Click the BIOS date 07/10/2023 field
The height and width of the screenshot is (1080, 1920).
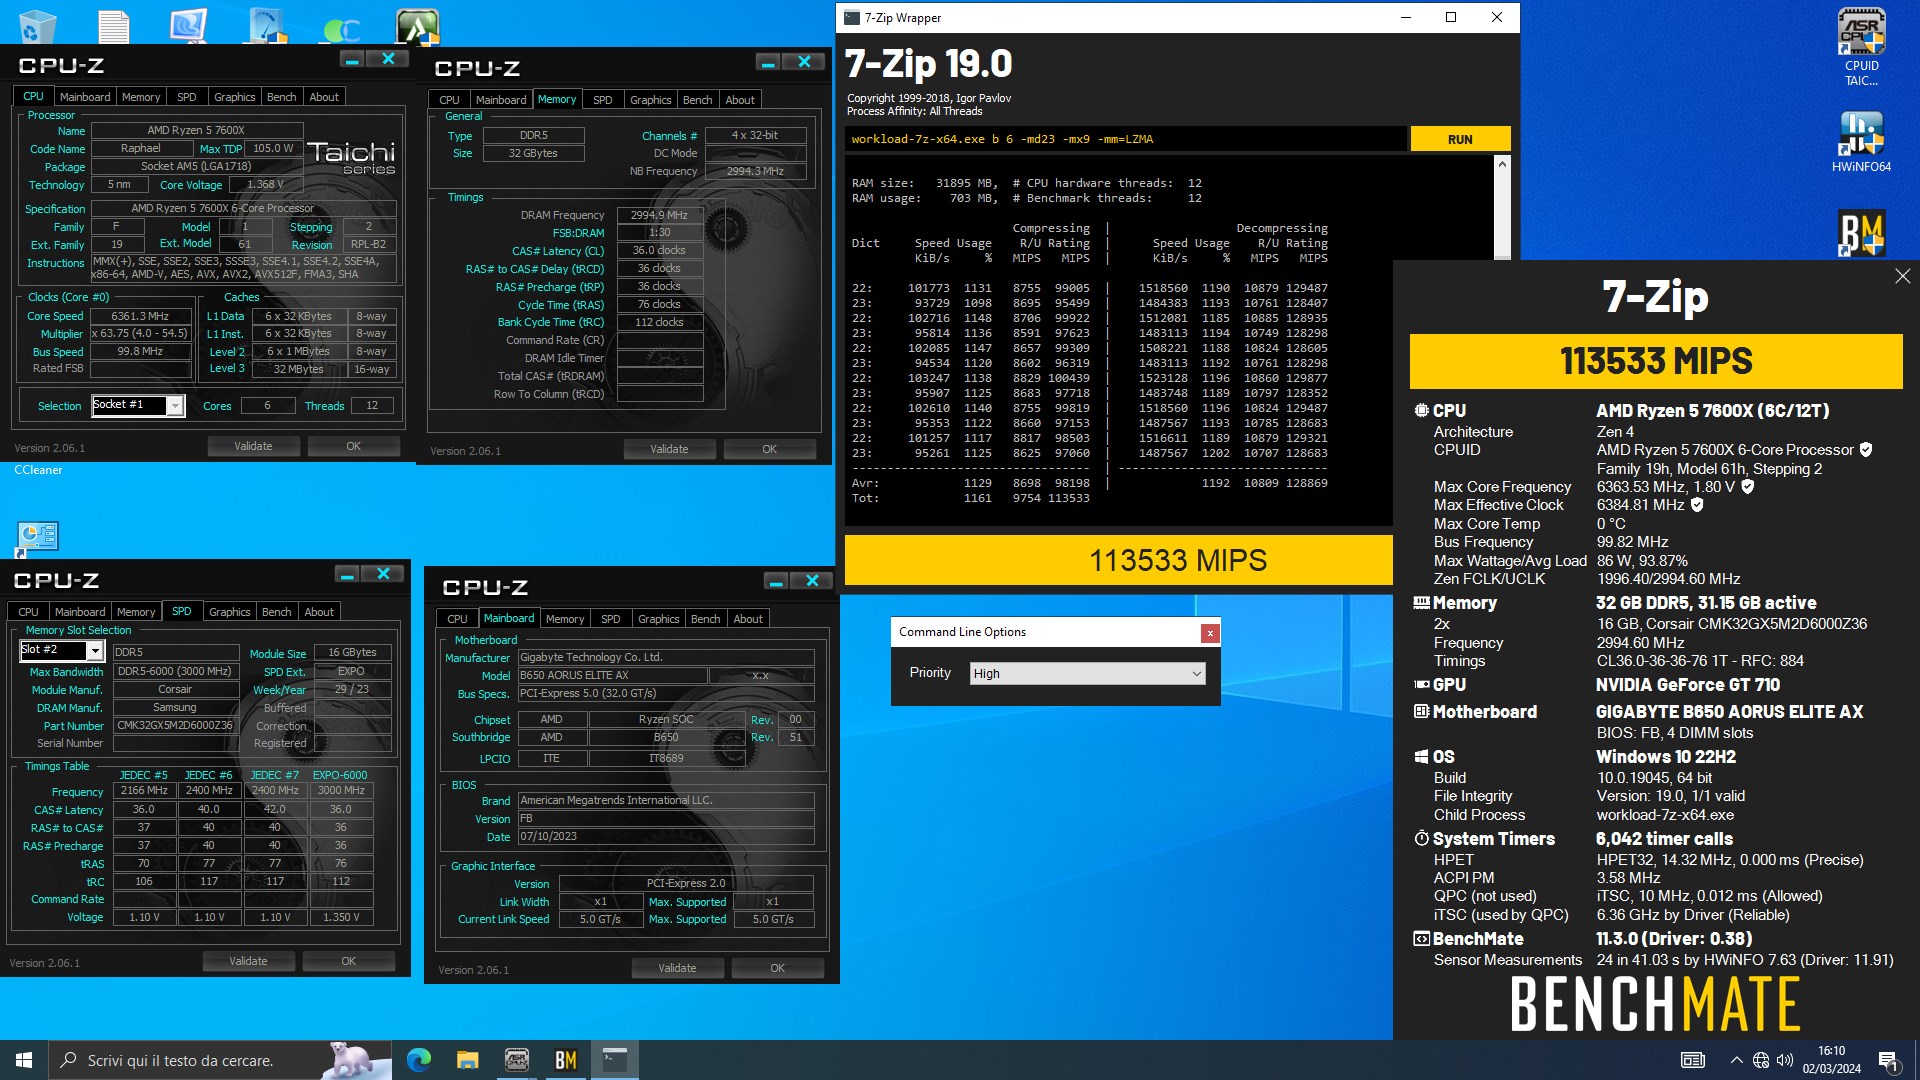tap(665, 837)
